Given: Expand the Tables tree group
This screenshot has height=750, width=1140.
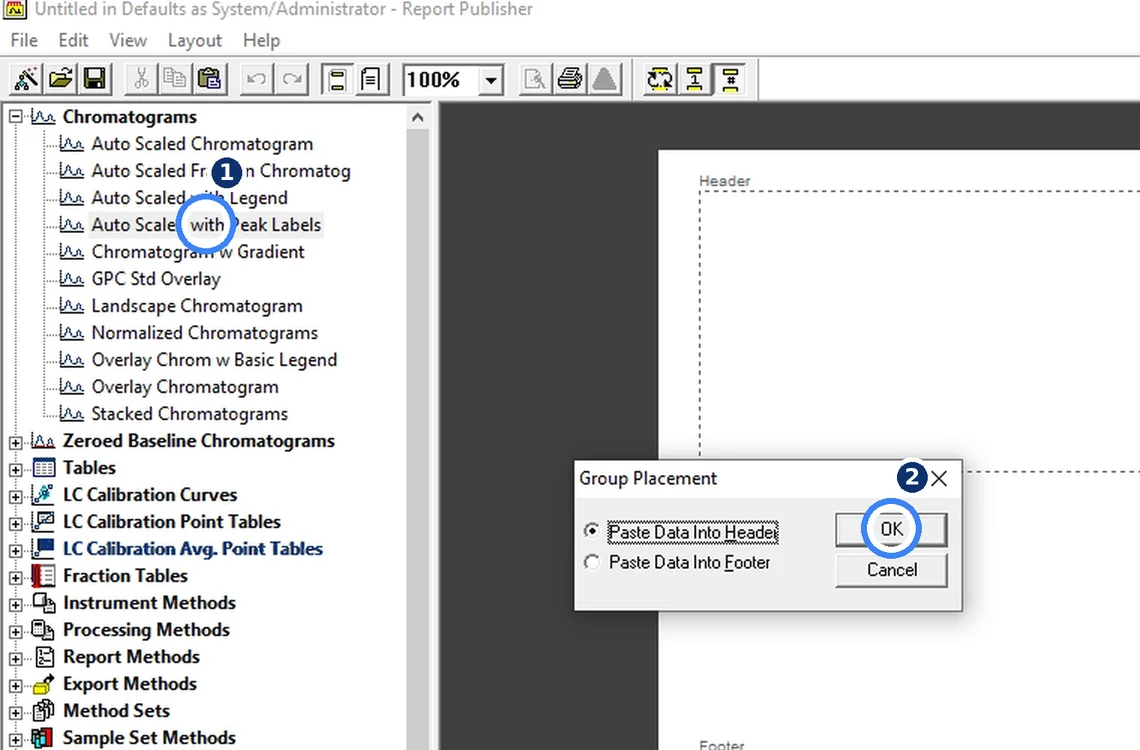Looking at the screenshot, I should tap(15, 469).
